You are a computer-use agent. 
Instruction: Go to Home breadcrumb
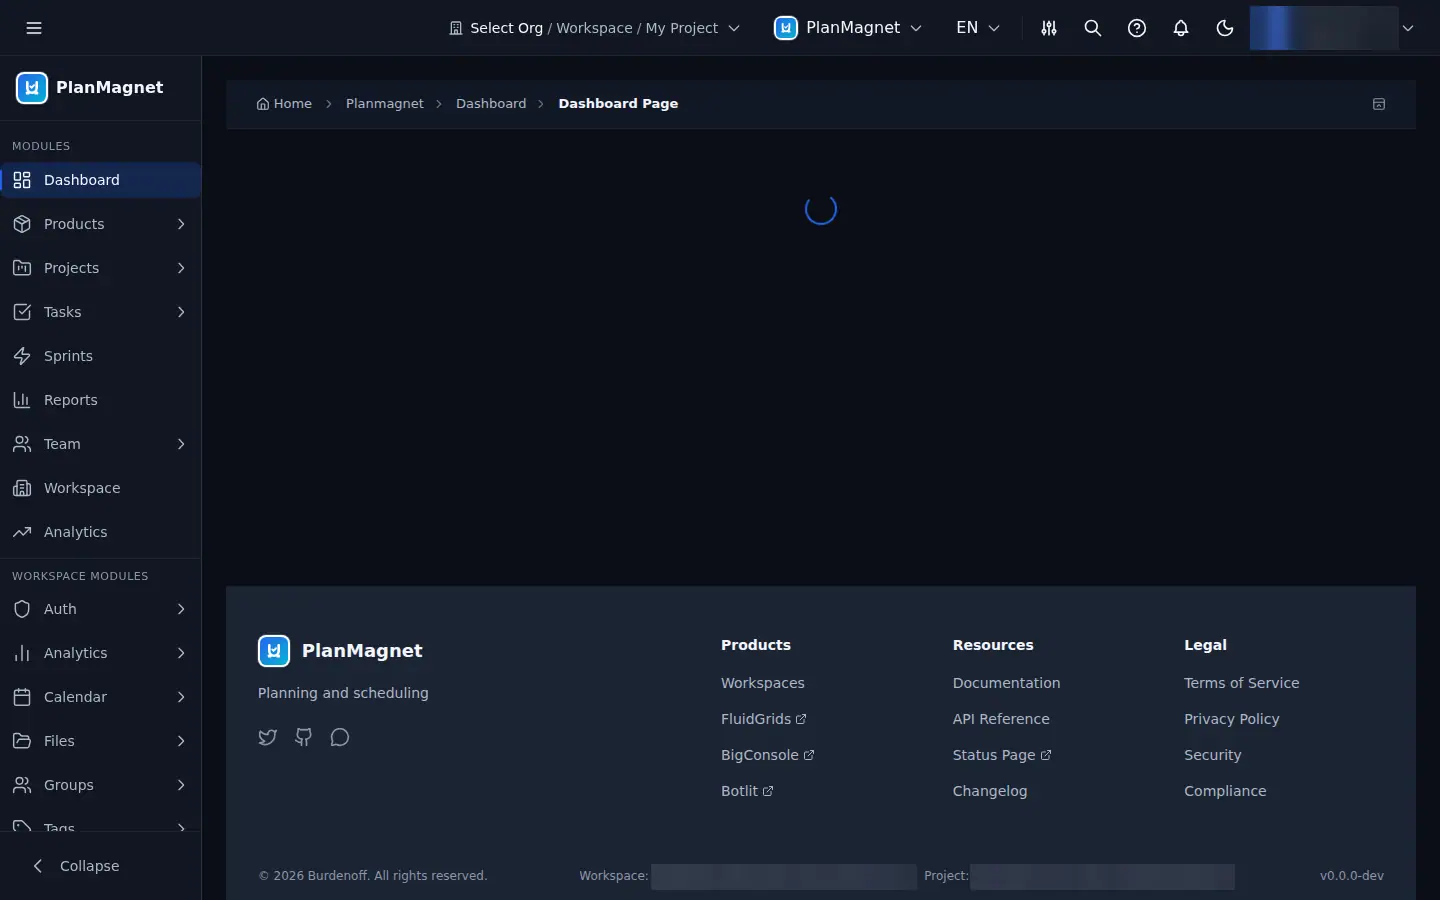(x=284, y=104)
